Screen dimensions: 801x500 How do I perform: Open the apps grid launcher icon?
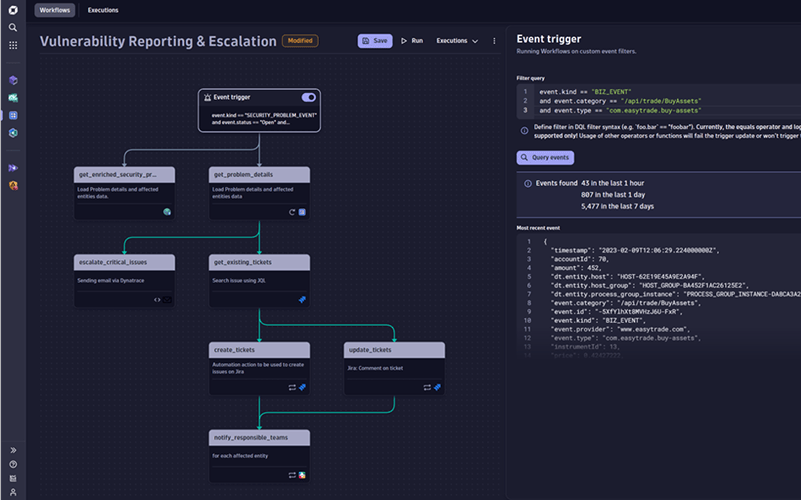point(13,44)
